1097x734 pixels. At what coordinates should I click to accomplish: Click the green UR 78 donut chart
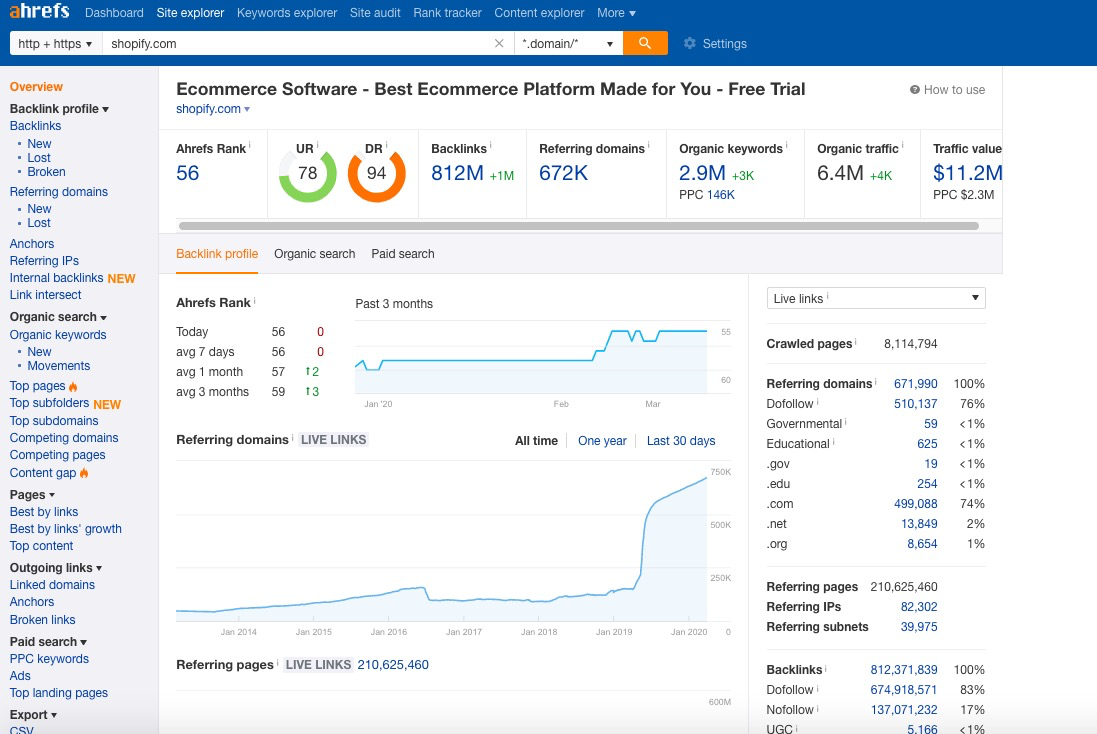(x=307, y=174)
